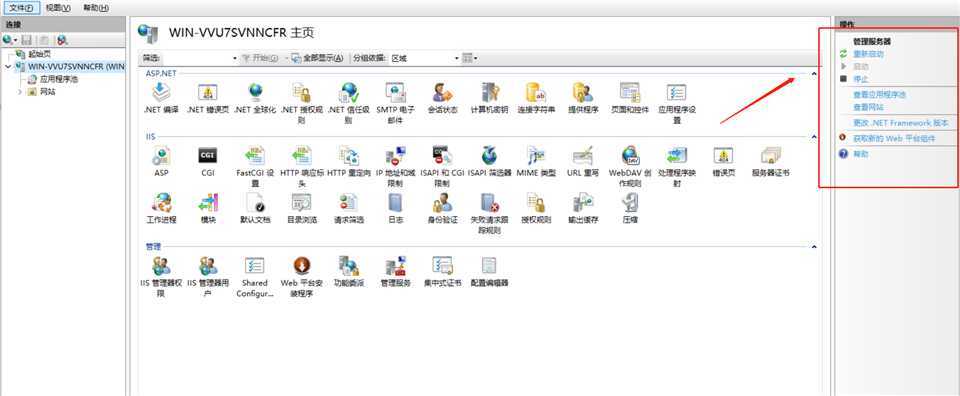Open the 配置编辑器 feature
The width and height of the screenshot is (960, 396).
tap(489, 271)
